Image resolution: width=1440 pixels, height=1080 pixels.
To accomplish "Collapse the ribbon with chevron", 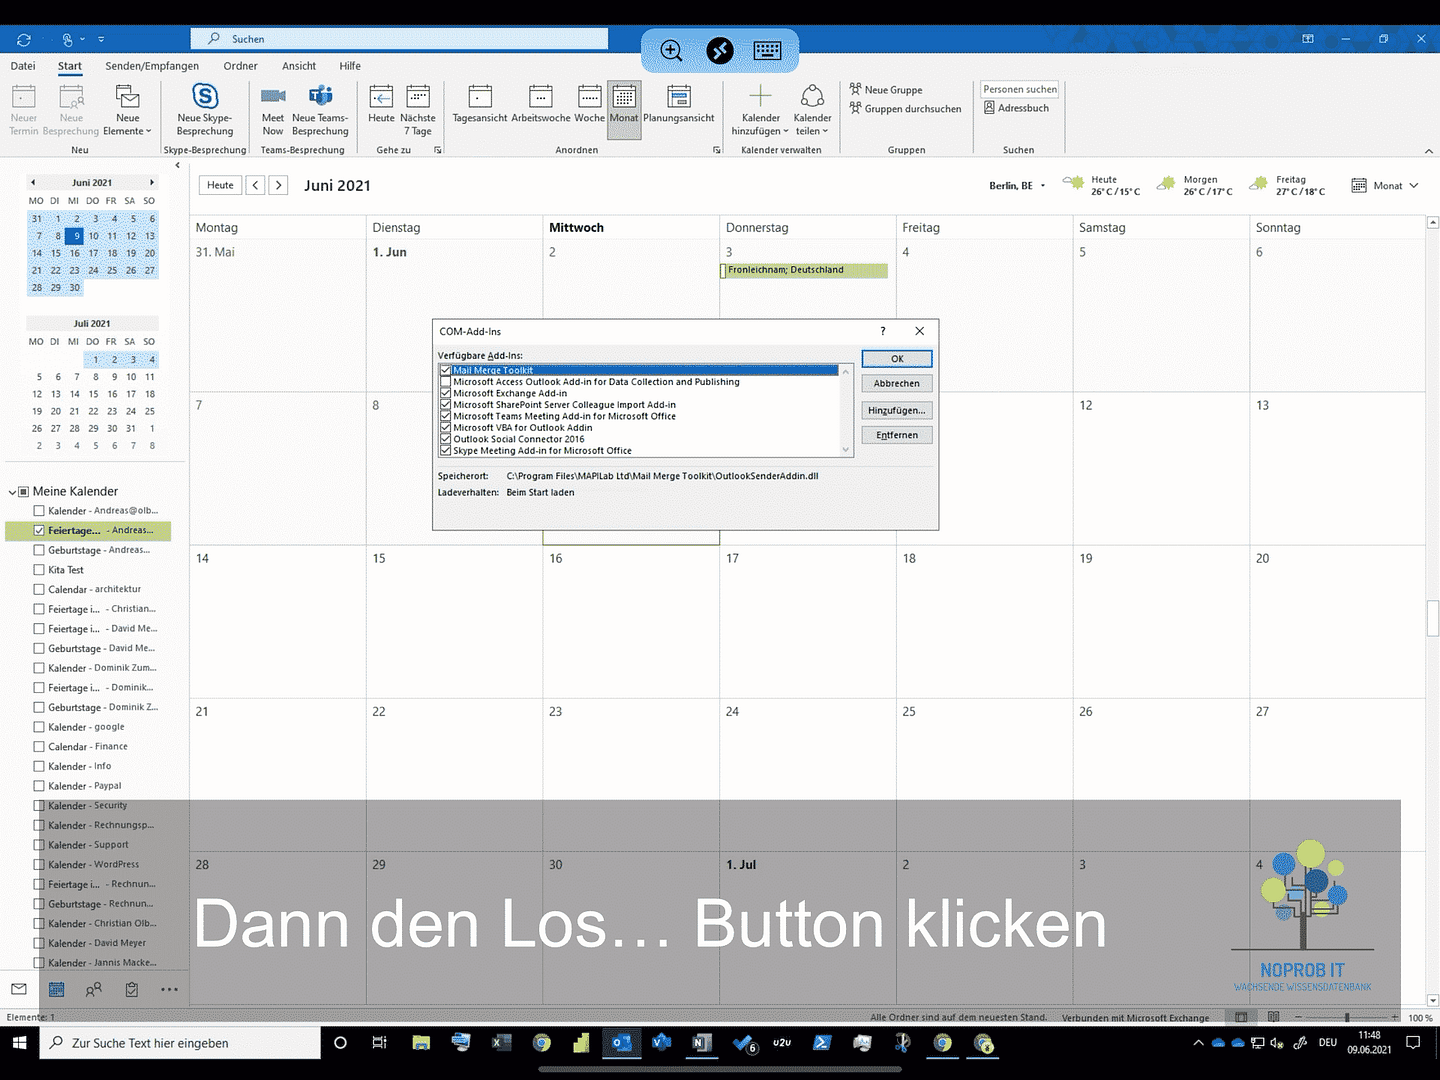I will (x=1428, y=151).
